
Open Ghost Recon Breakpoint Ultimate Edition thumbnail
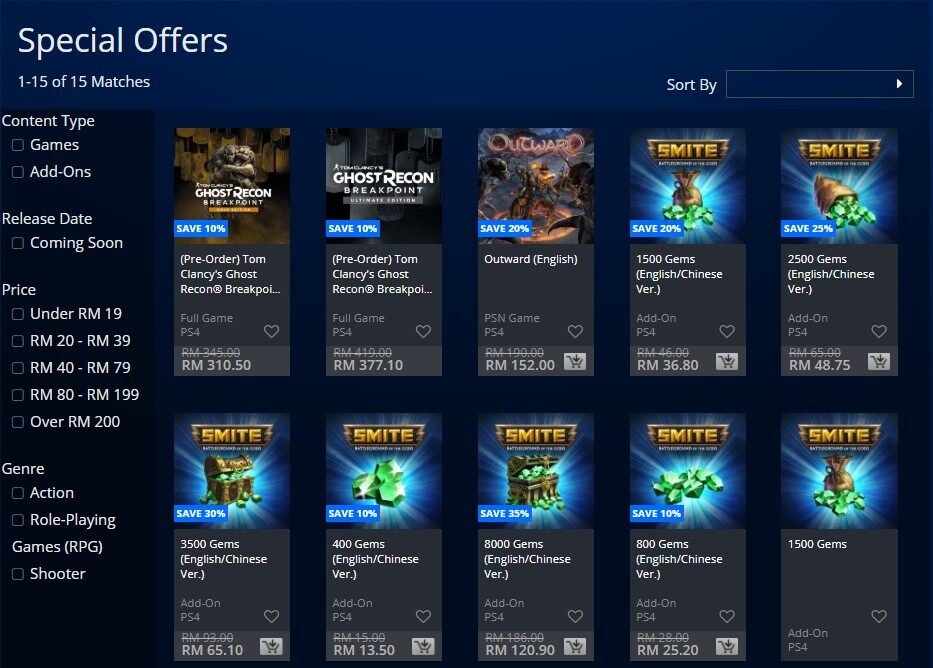point(384,186)
